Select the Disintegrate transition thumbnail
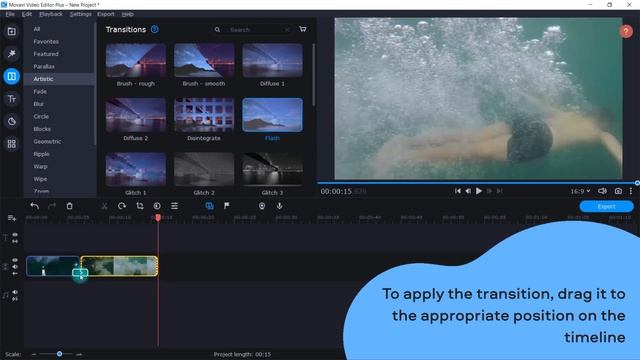Screen dimensions: 640x360 204,115
